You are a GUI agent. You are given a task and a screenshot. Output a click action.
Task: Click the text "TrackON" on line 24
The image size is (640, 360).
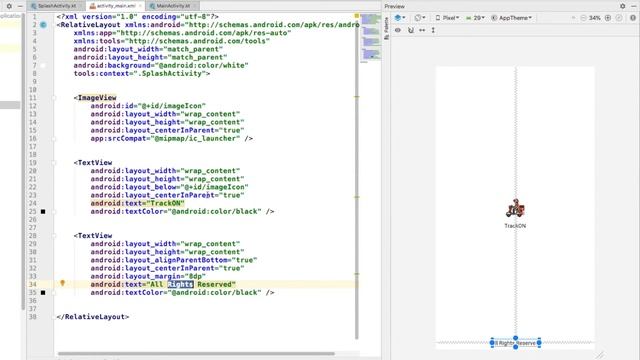click(165, 203)
